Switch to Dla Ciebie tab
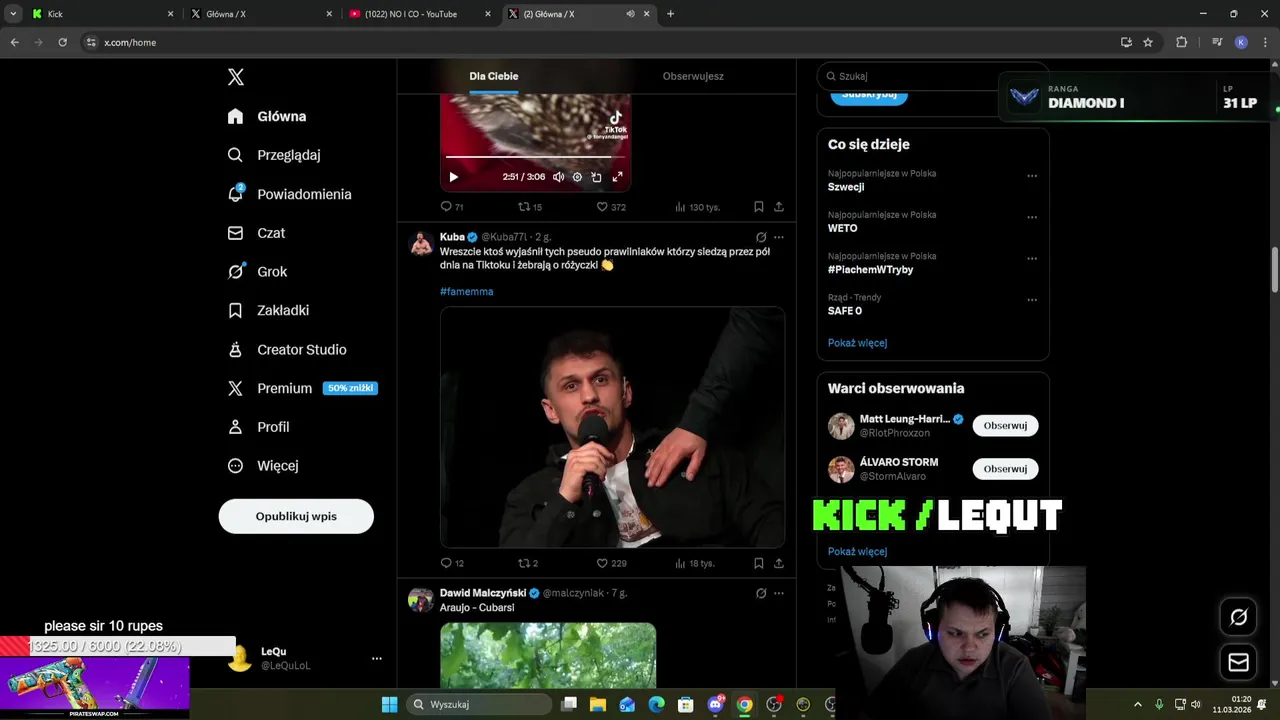 click(494, 76)
